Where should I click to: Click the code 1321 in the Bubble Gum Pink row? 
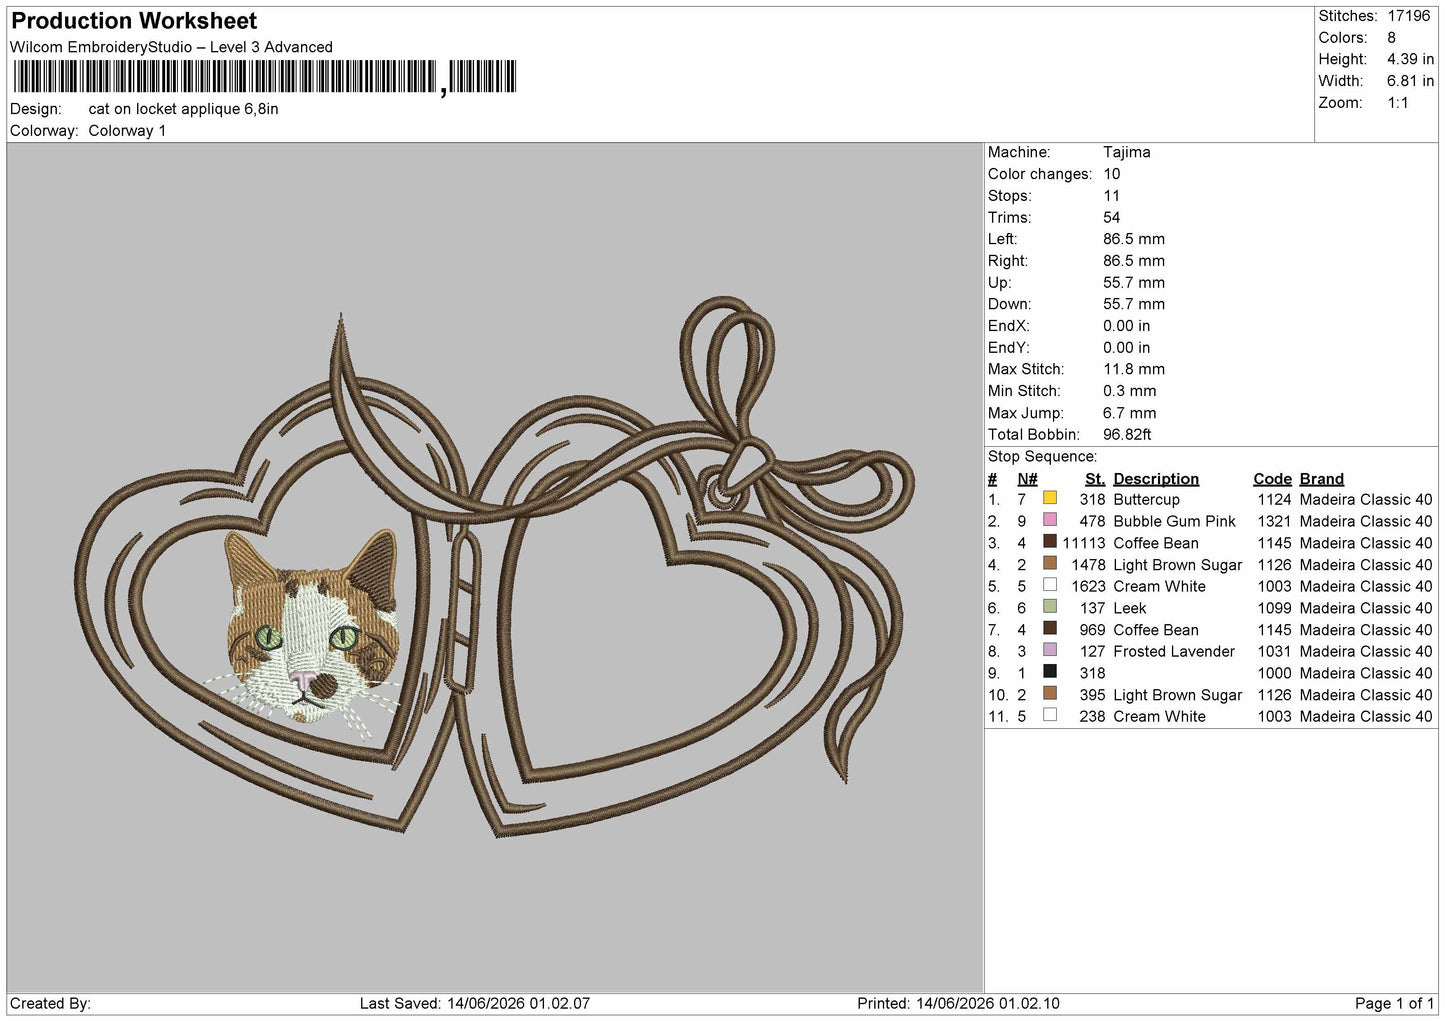(x=1274, y=521)
